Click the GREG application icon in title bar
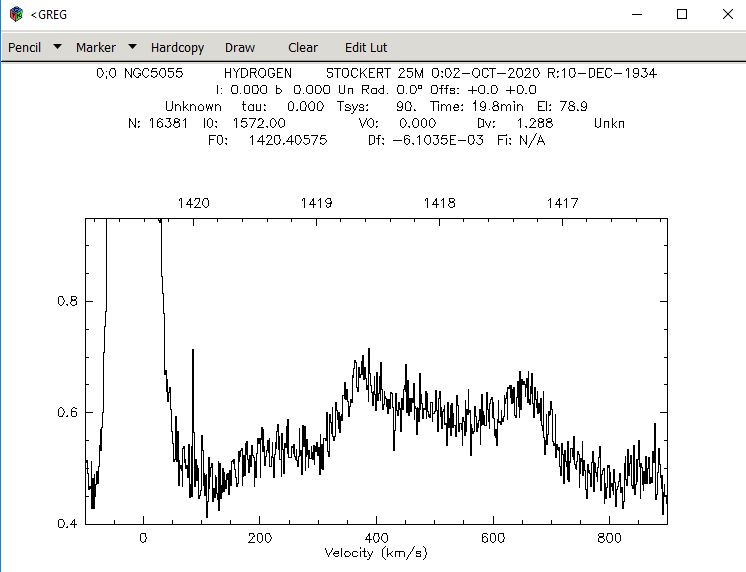 pos(16,14)
